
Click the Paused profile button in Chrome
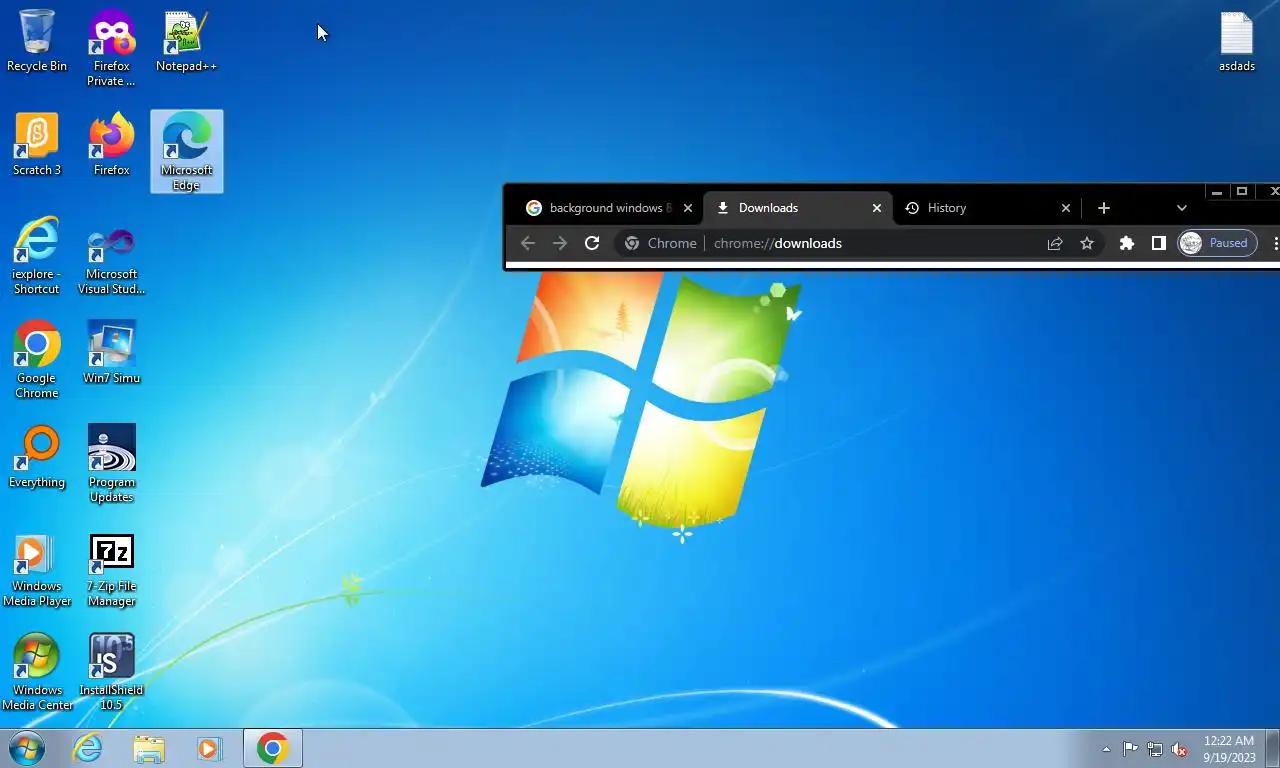click(x=1217, y=243)
